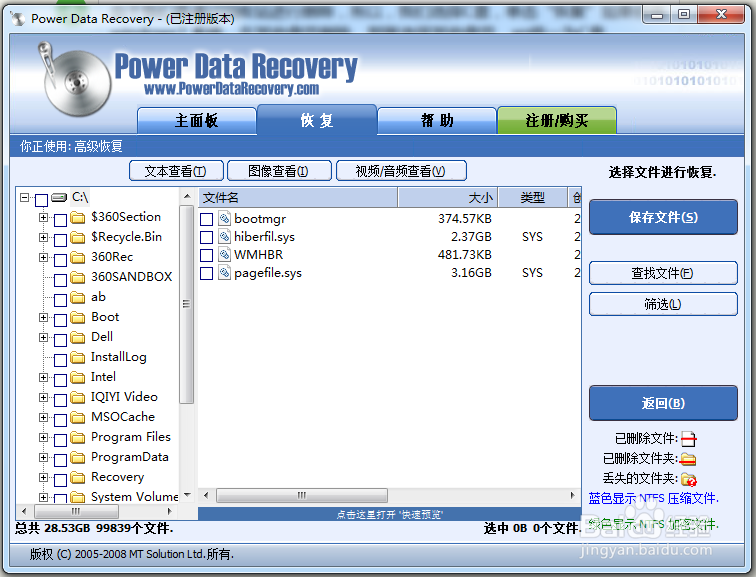Expand the Boot folder node

[x=43, y=317]
